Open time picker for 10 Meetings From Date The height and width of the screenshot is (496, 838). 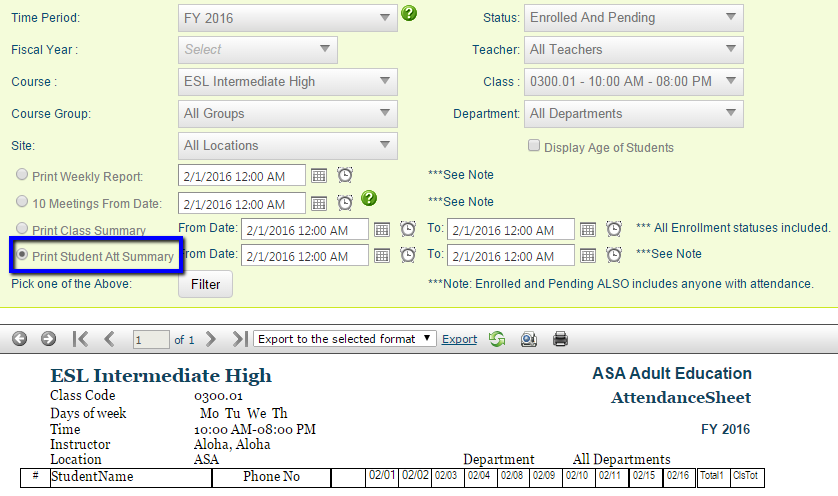(x=345, y=202)
